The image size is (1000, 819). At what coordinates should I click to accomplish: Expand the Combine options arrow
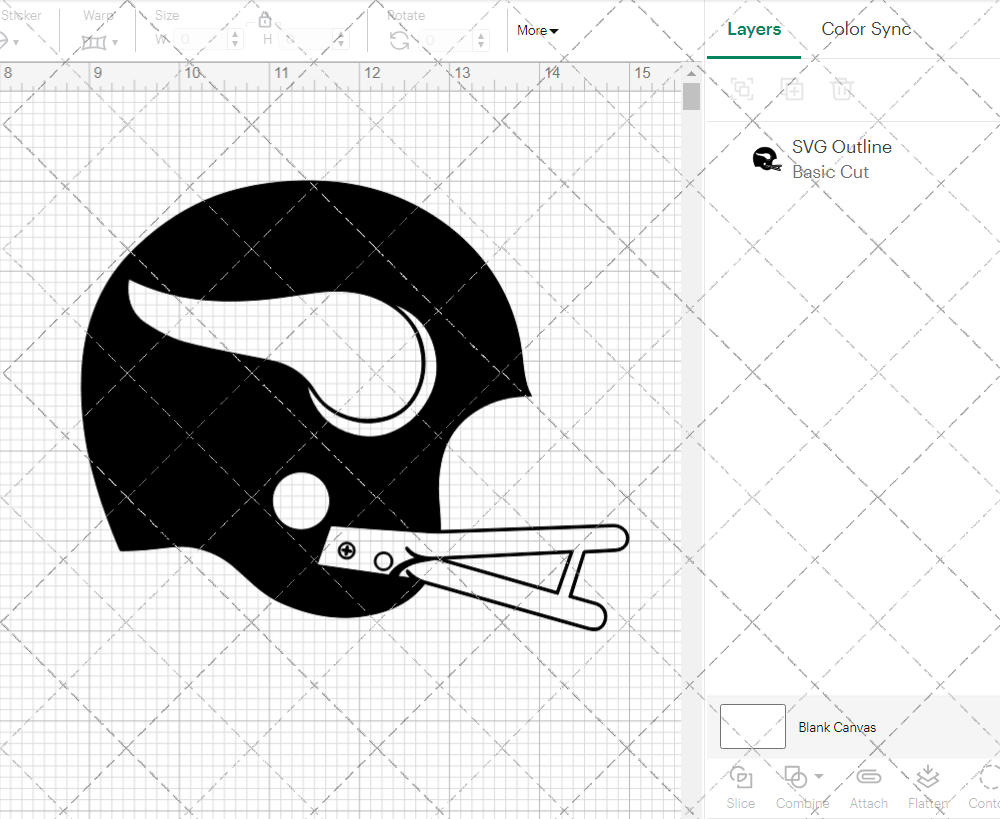[x=820, y=776]
